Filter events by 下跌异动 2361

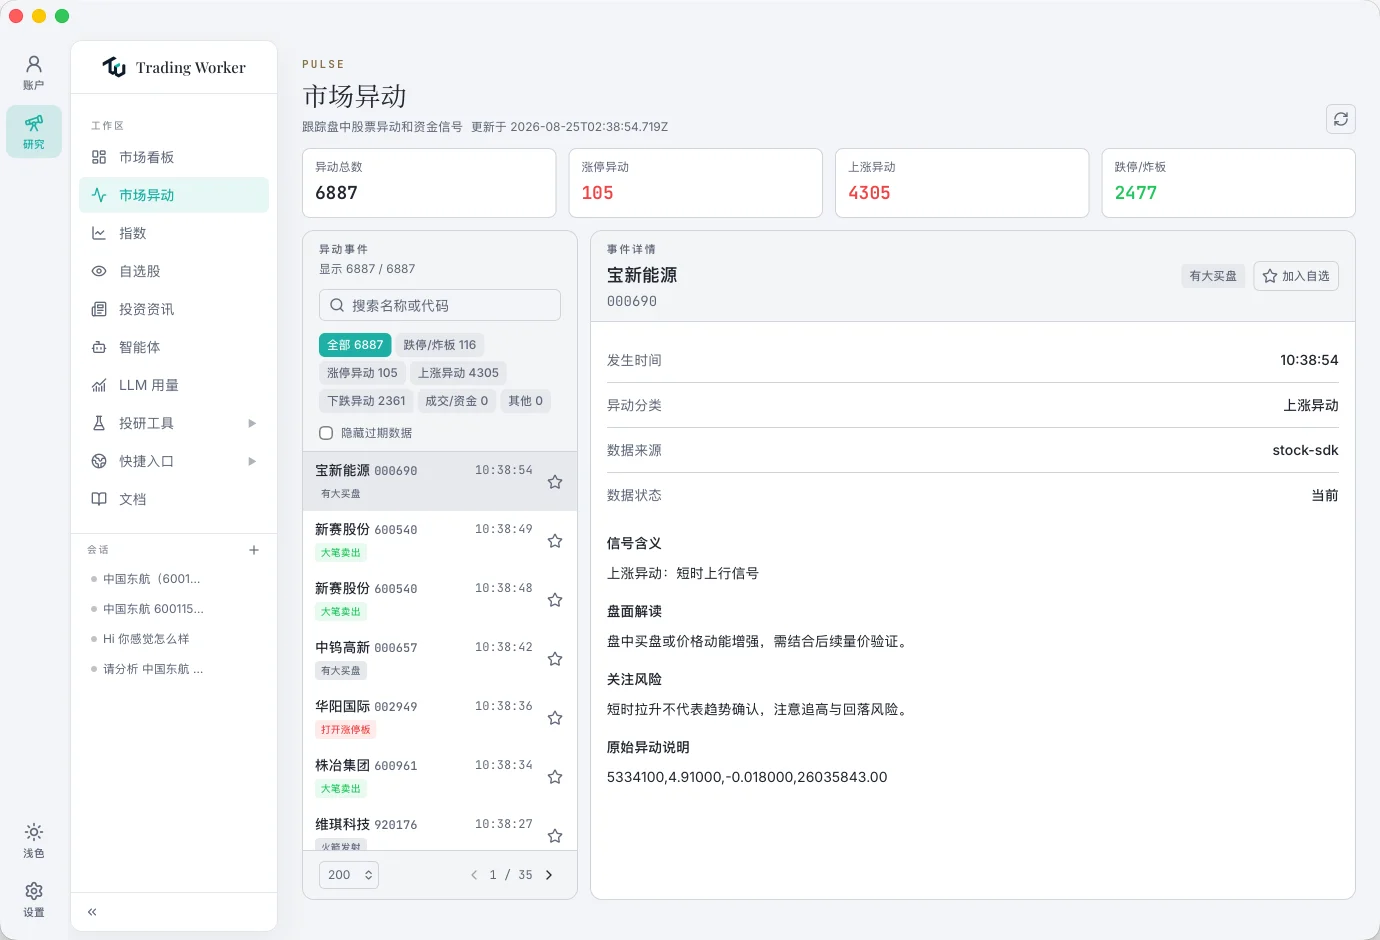click(366, 401)
